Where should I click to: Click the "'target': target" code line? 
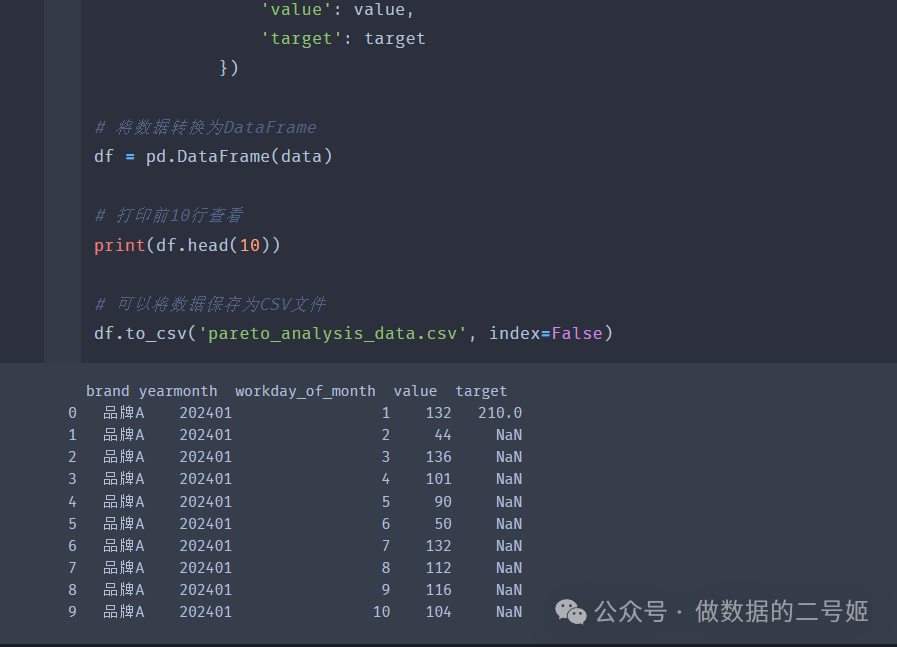(343, 38)
